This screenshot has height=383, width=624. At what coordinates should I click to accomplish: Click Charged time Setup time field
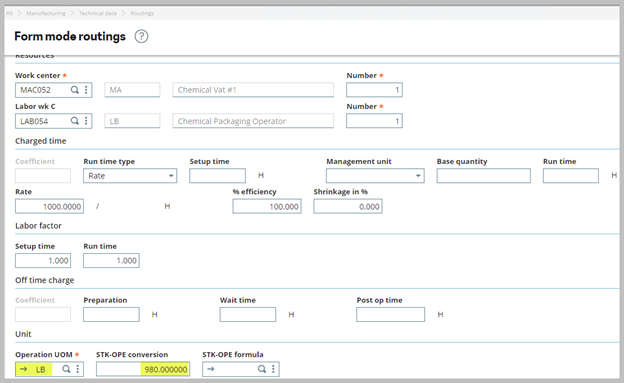(217, 176)
